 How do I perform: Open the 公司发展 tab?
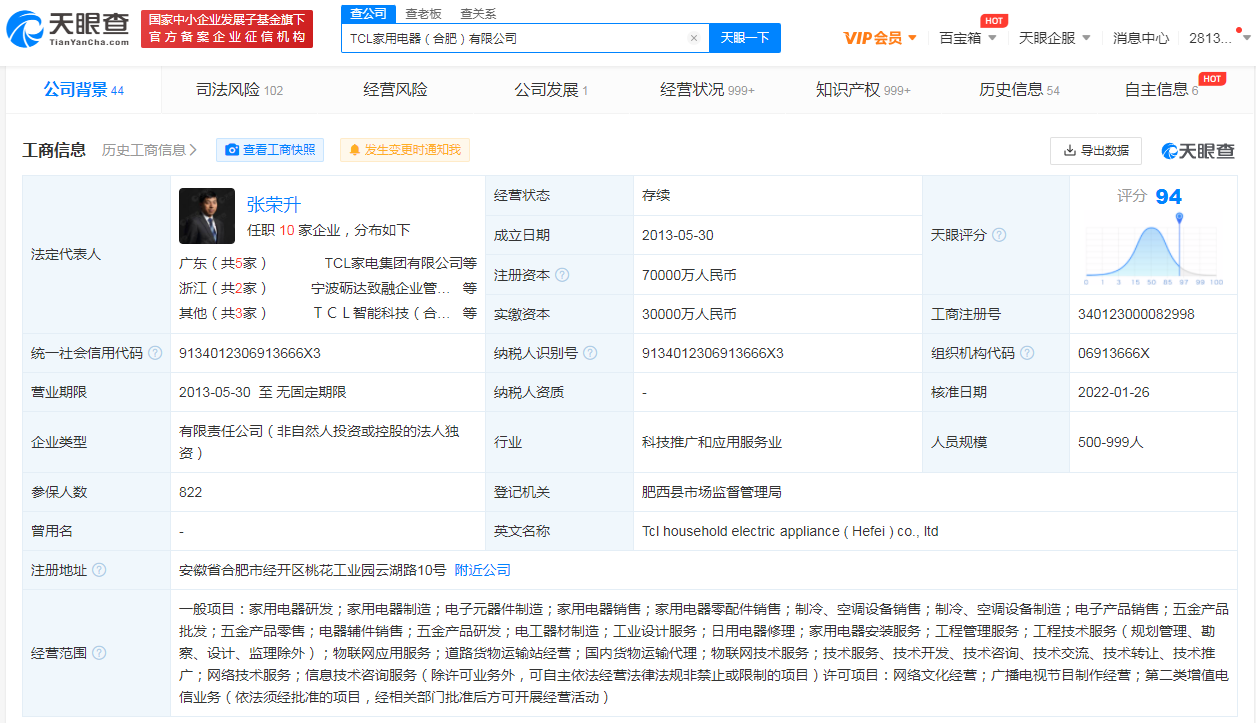[x=551, y=90]
